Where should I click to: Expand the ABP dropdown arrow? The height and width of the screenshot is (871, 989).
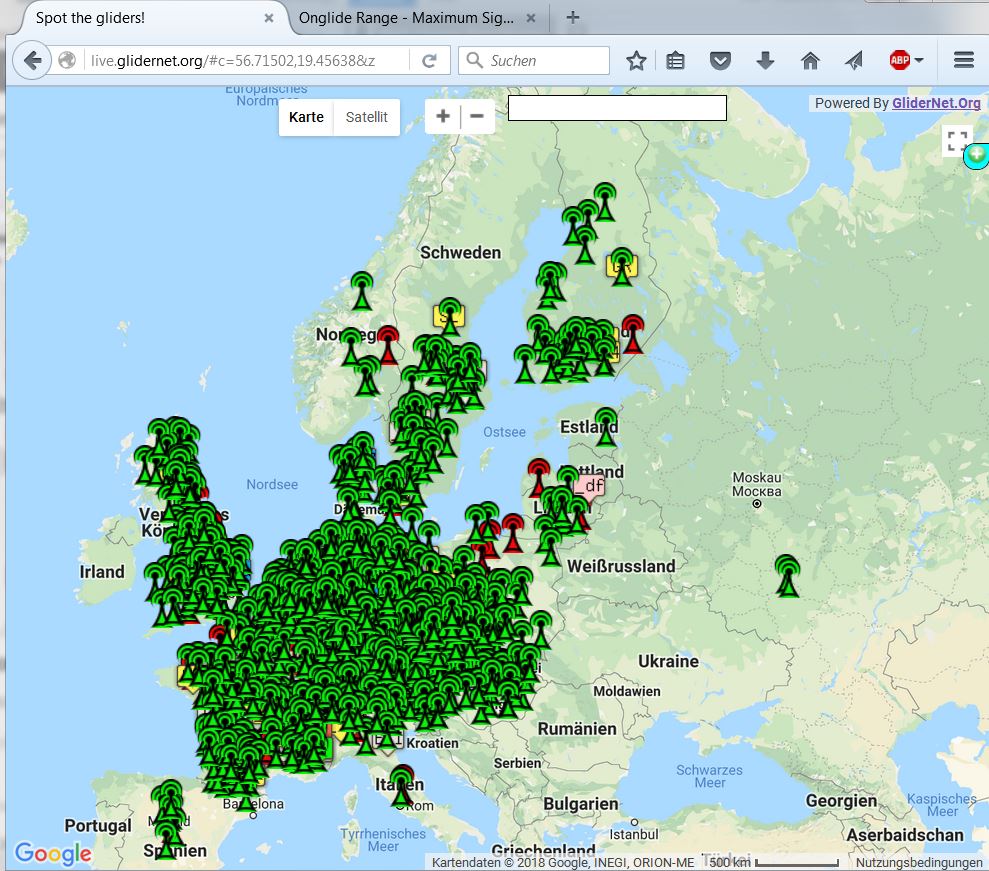pyautogui.click(x=919, y=61)
